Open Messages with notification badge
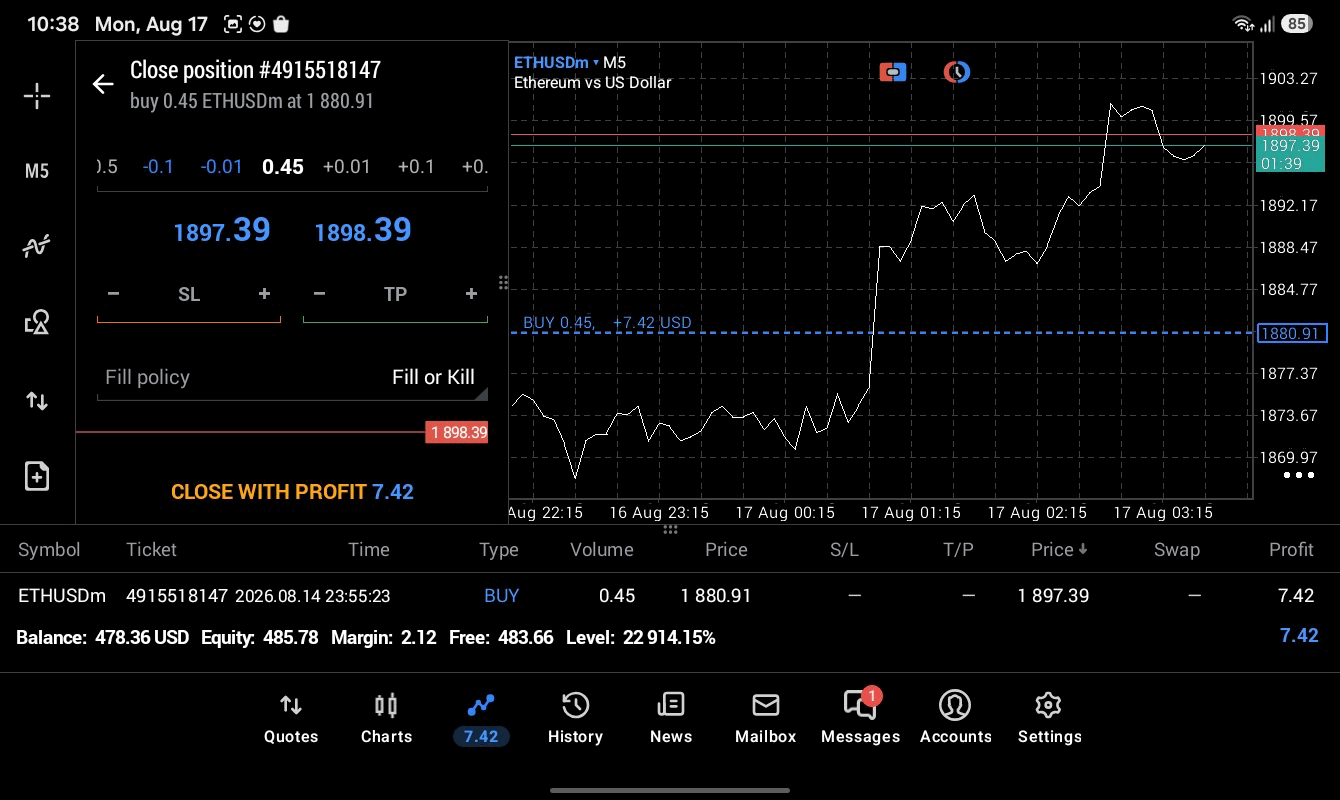This screenshot has height=800, width=1340. pos(860,719)
